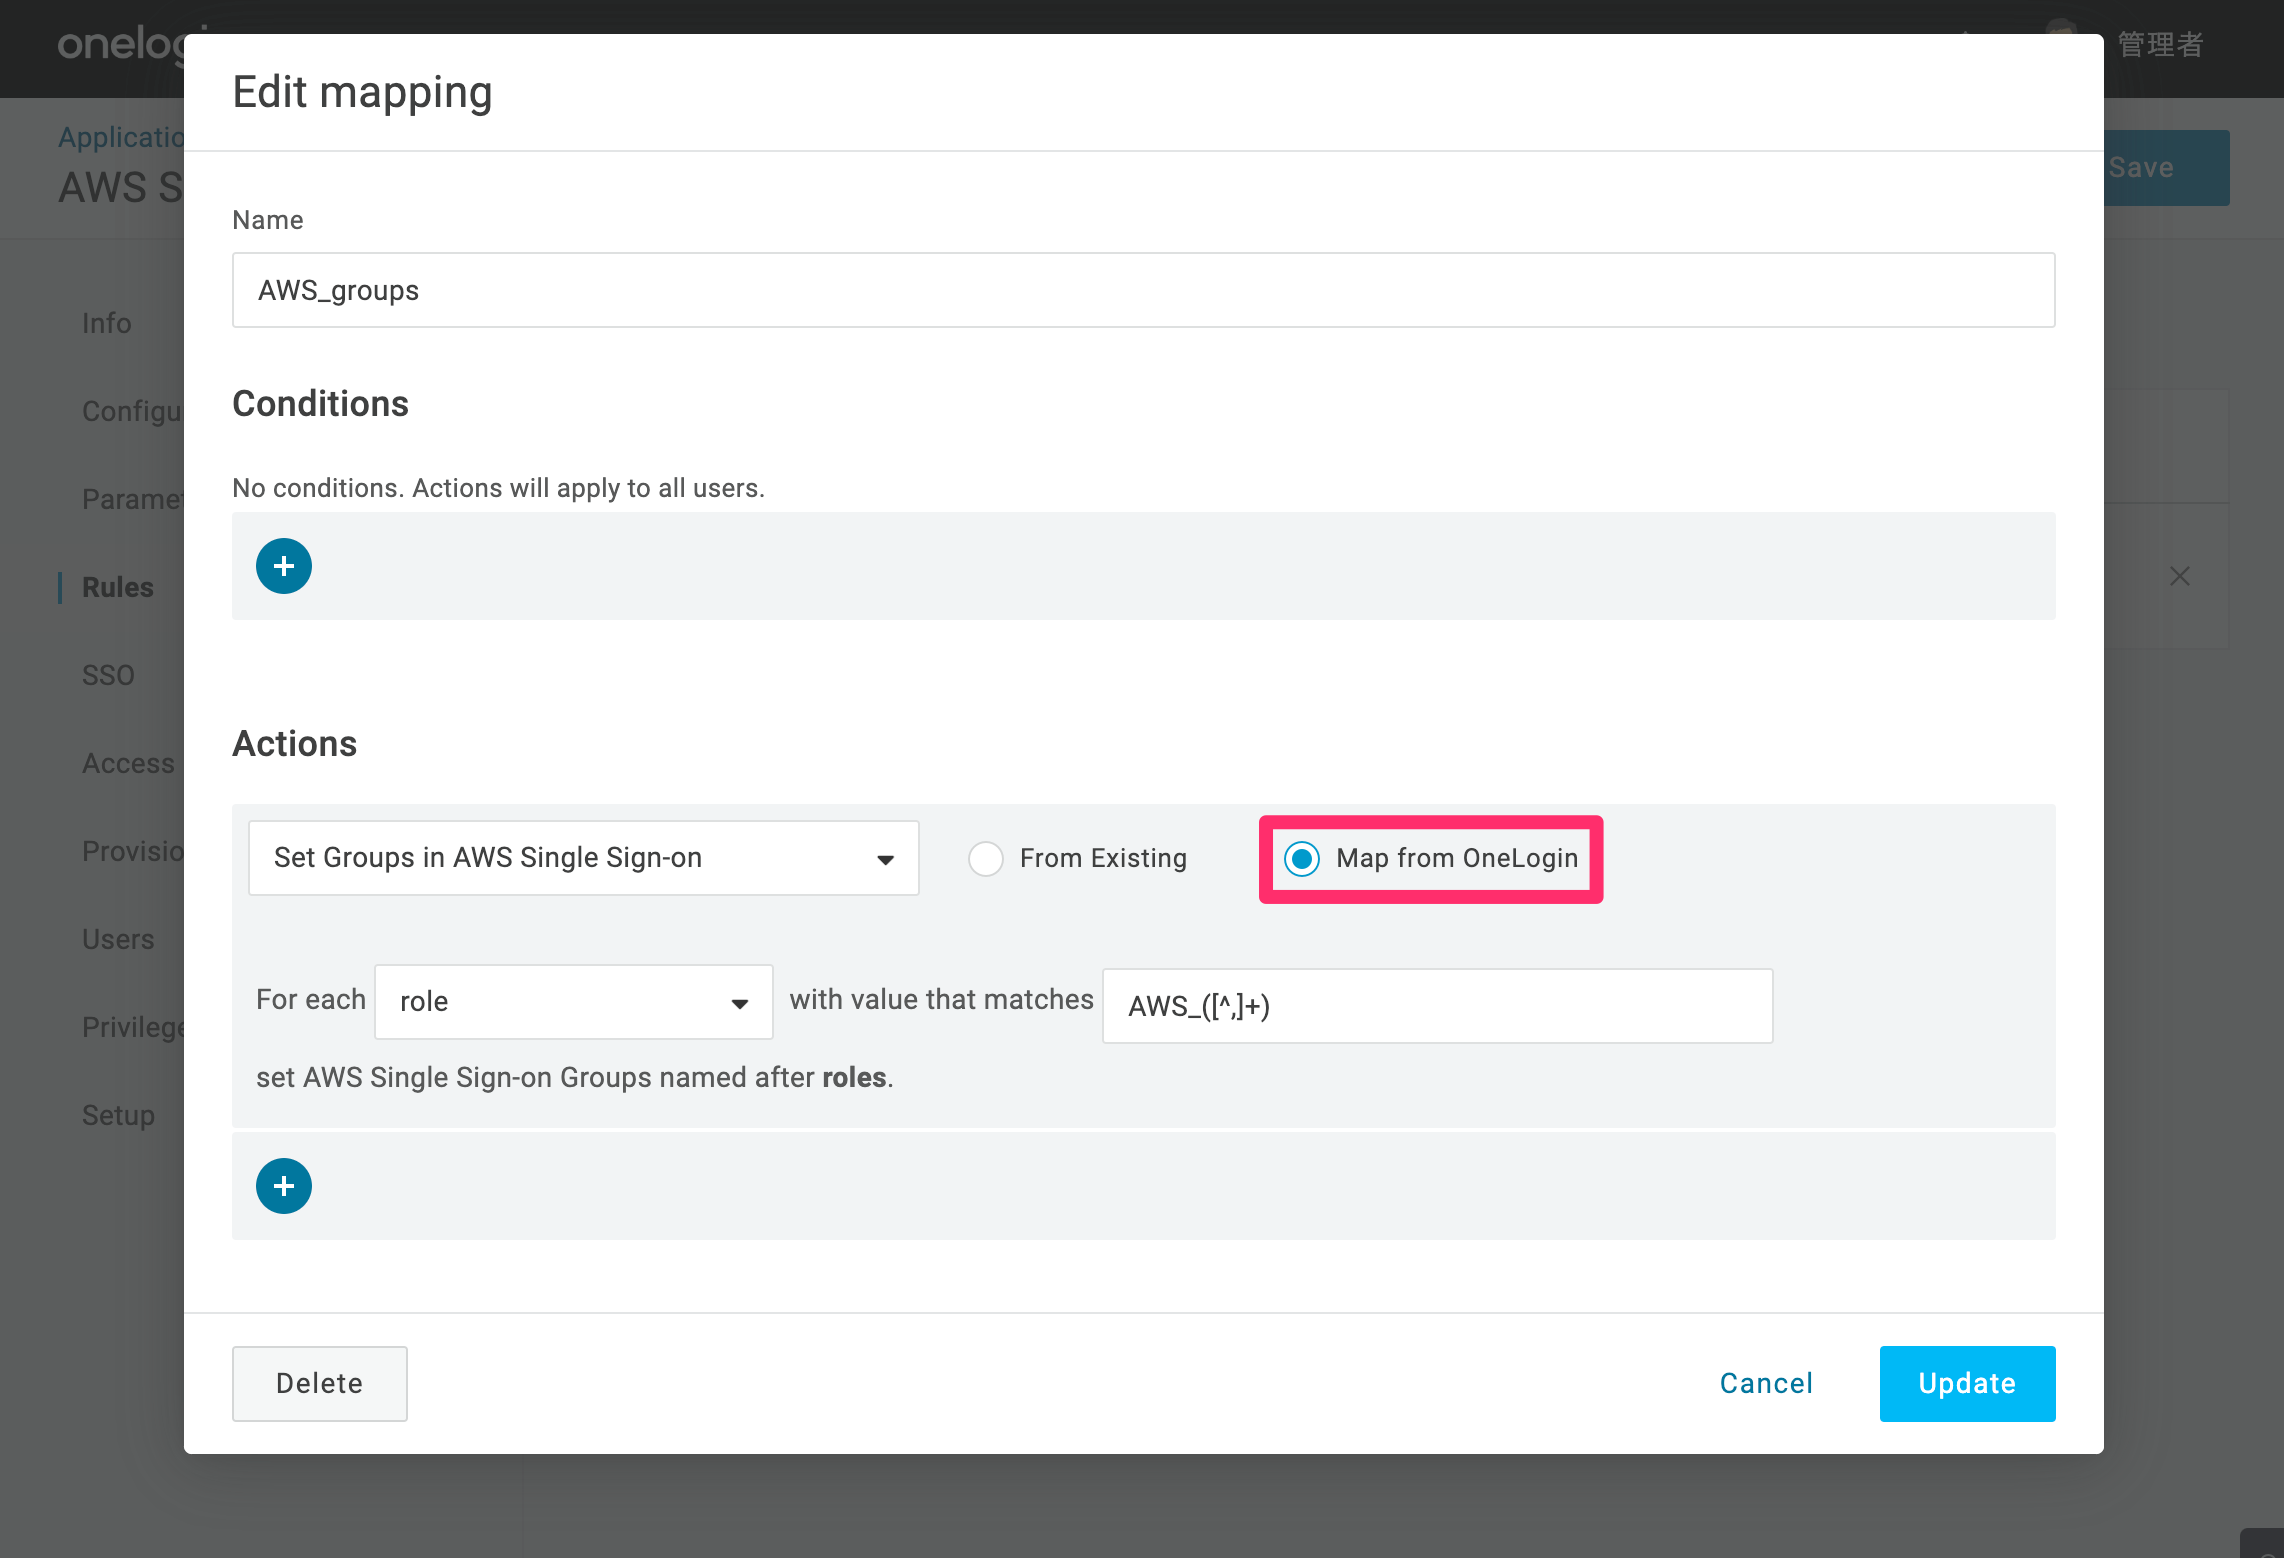The image size is (2284, 1558).
Task: Click Update to save the mapping
Action: [1968, 1384]
